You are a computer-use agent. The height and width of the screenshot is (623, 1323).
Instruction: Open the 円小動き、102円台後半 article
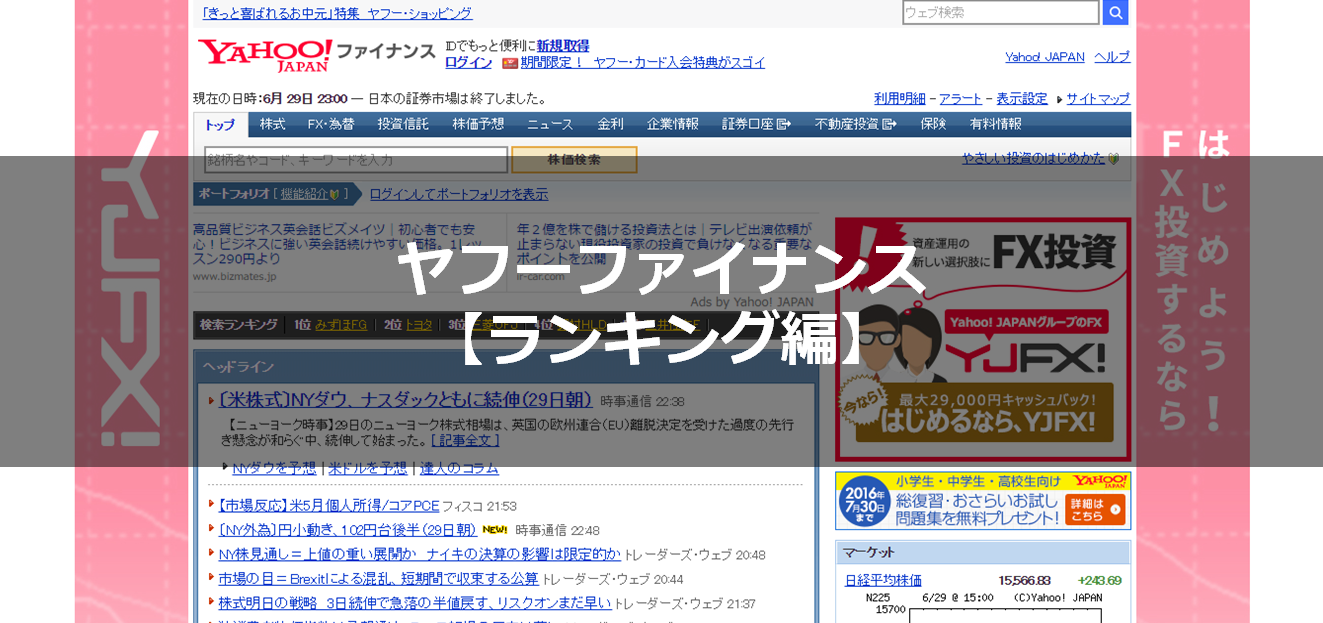pos(347,530)
